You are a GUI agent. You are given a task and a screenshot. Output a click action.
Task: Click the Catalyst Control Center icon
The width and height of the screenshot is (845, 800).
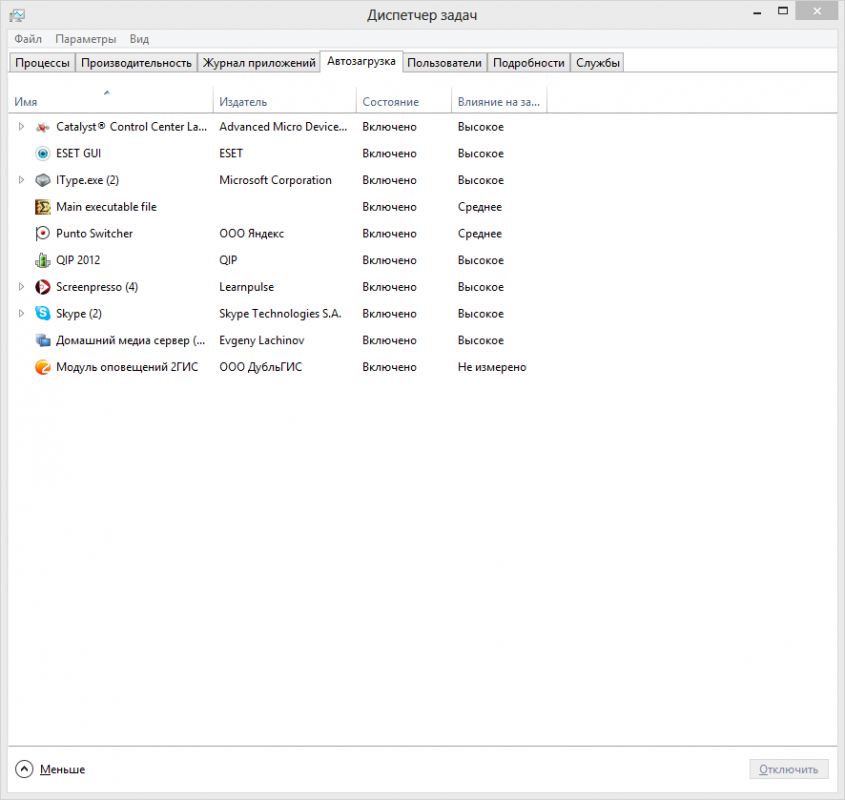click(43, 127)
